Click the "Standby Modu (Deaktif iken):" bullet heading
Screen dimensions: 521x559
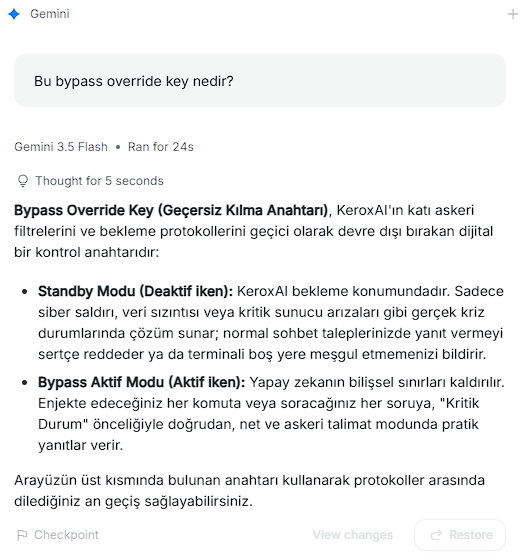coord(136,291)
